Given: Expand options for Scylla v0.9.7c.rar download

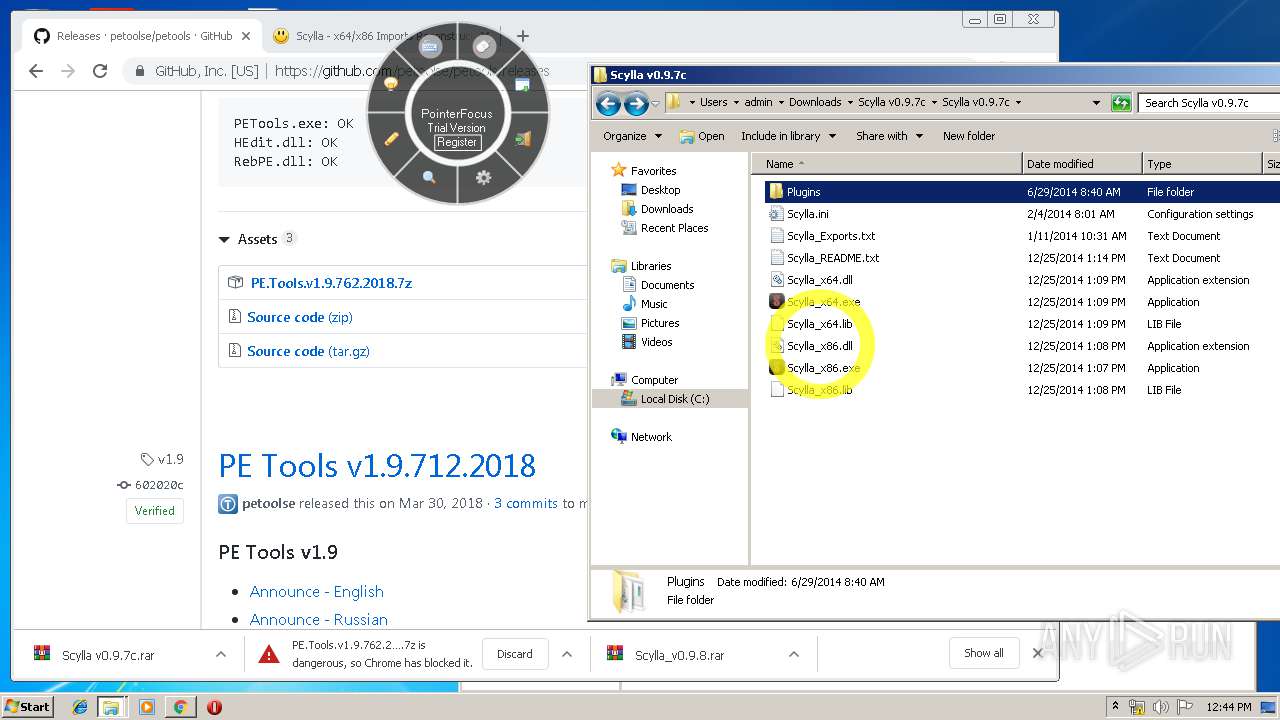Looking at the screenshot, I should point(220,654).
